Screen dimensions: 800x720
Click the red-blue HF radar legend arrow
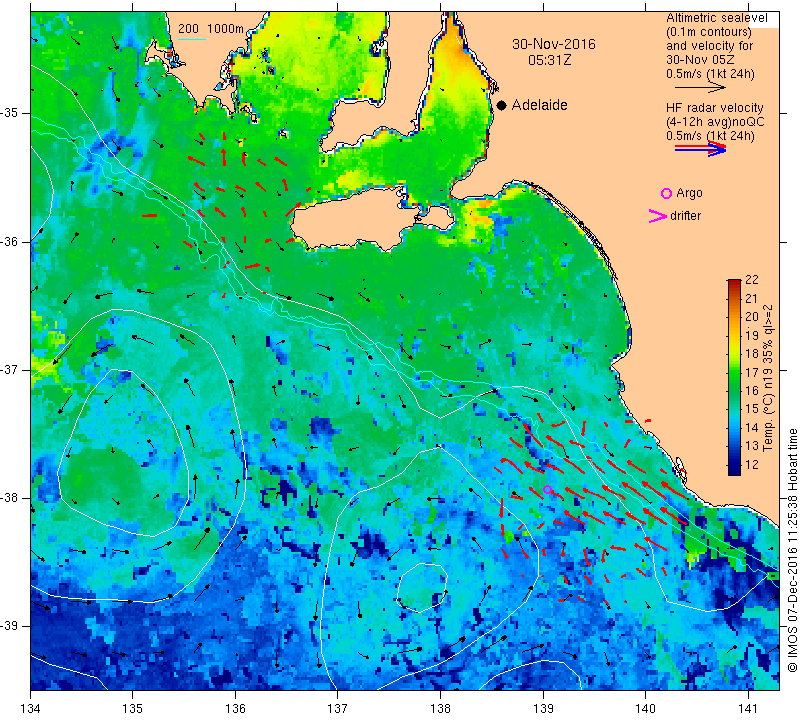700,148
